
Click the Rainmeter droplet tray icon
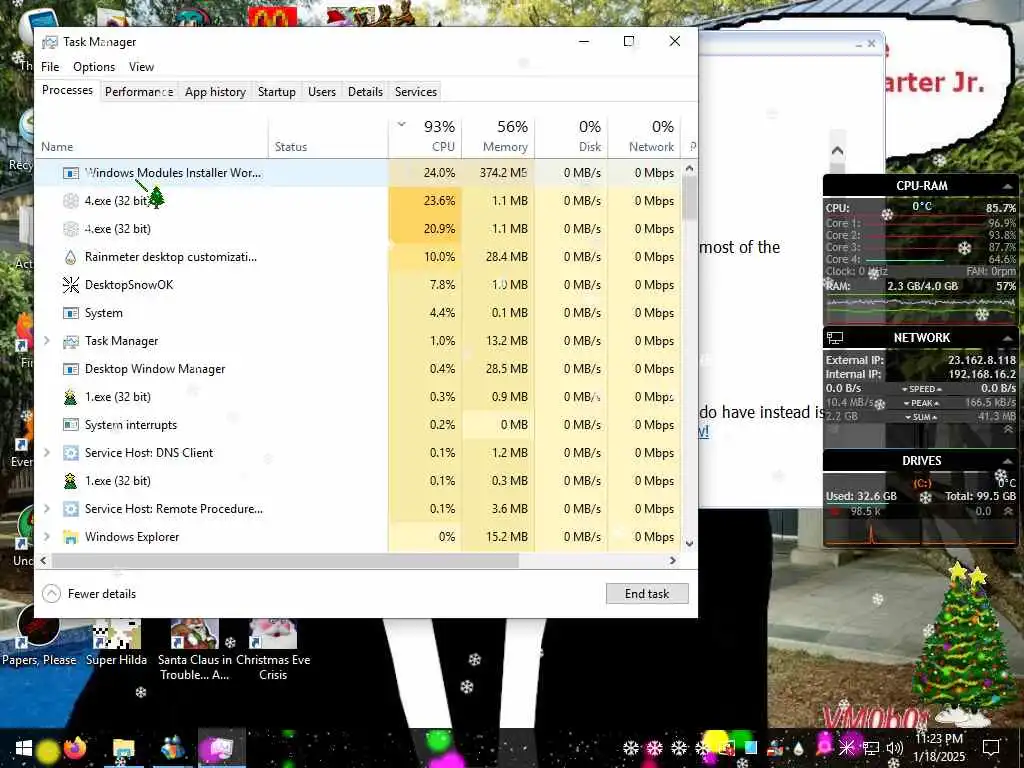click(x=798, y=748)
